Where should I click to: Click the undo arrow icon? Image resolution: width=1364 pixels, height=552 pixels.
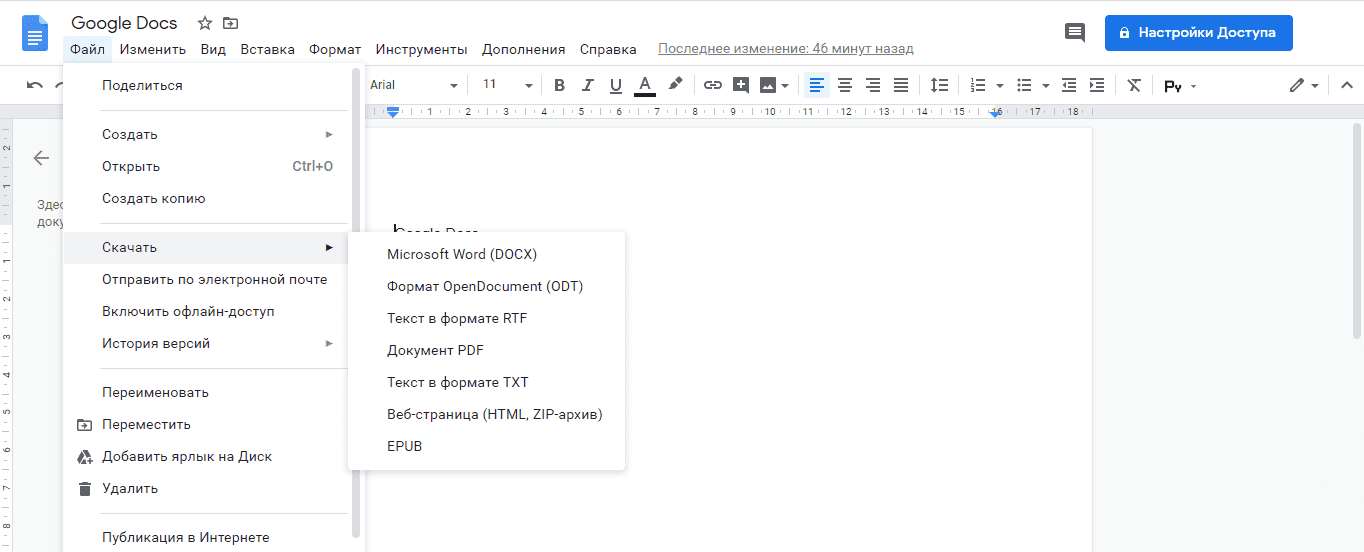tap(35, 85)
